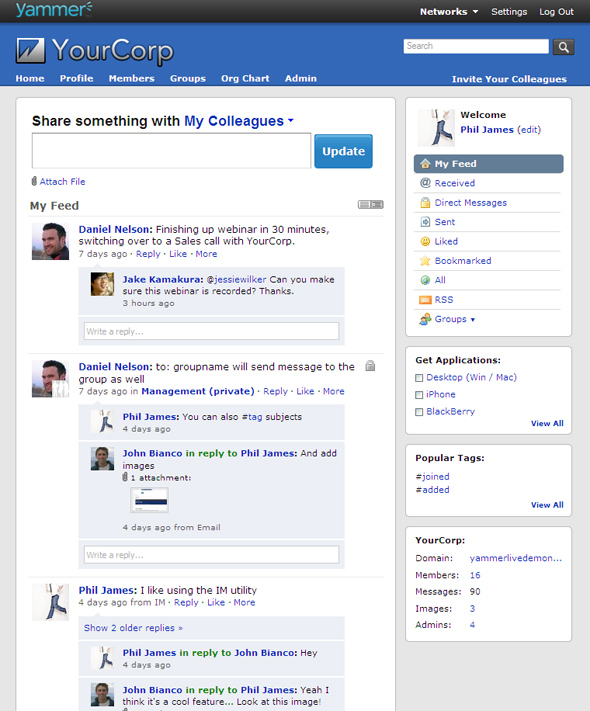Click the YourCorp logo icon
590x711 pixels.
tap(30, 50)
